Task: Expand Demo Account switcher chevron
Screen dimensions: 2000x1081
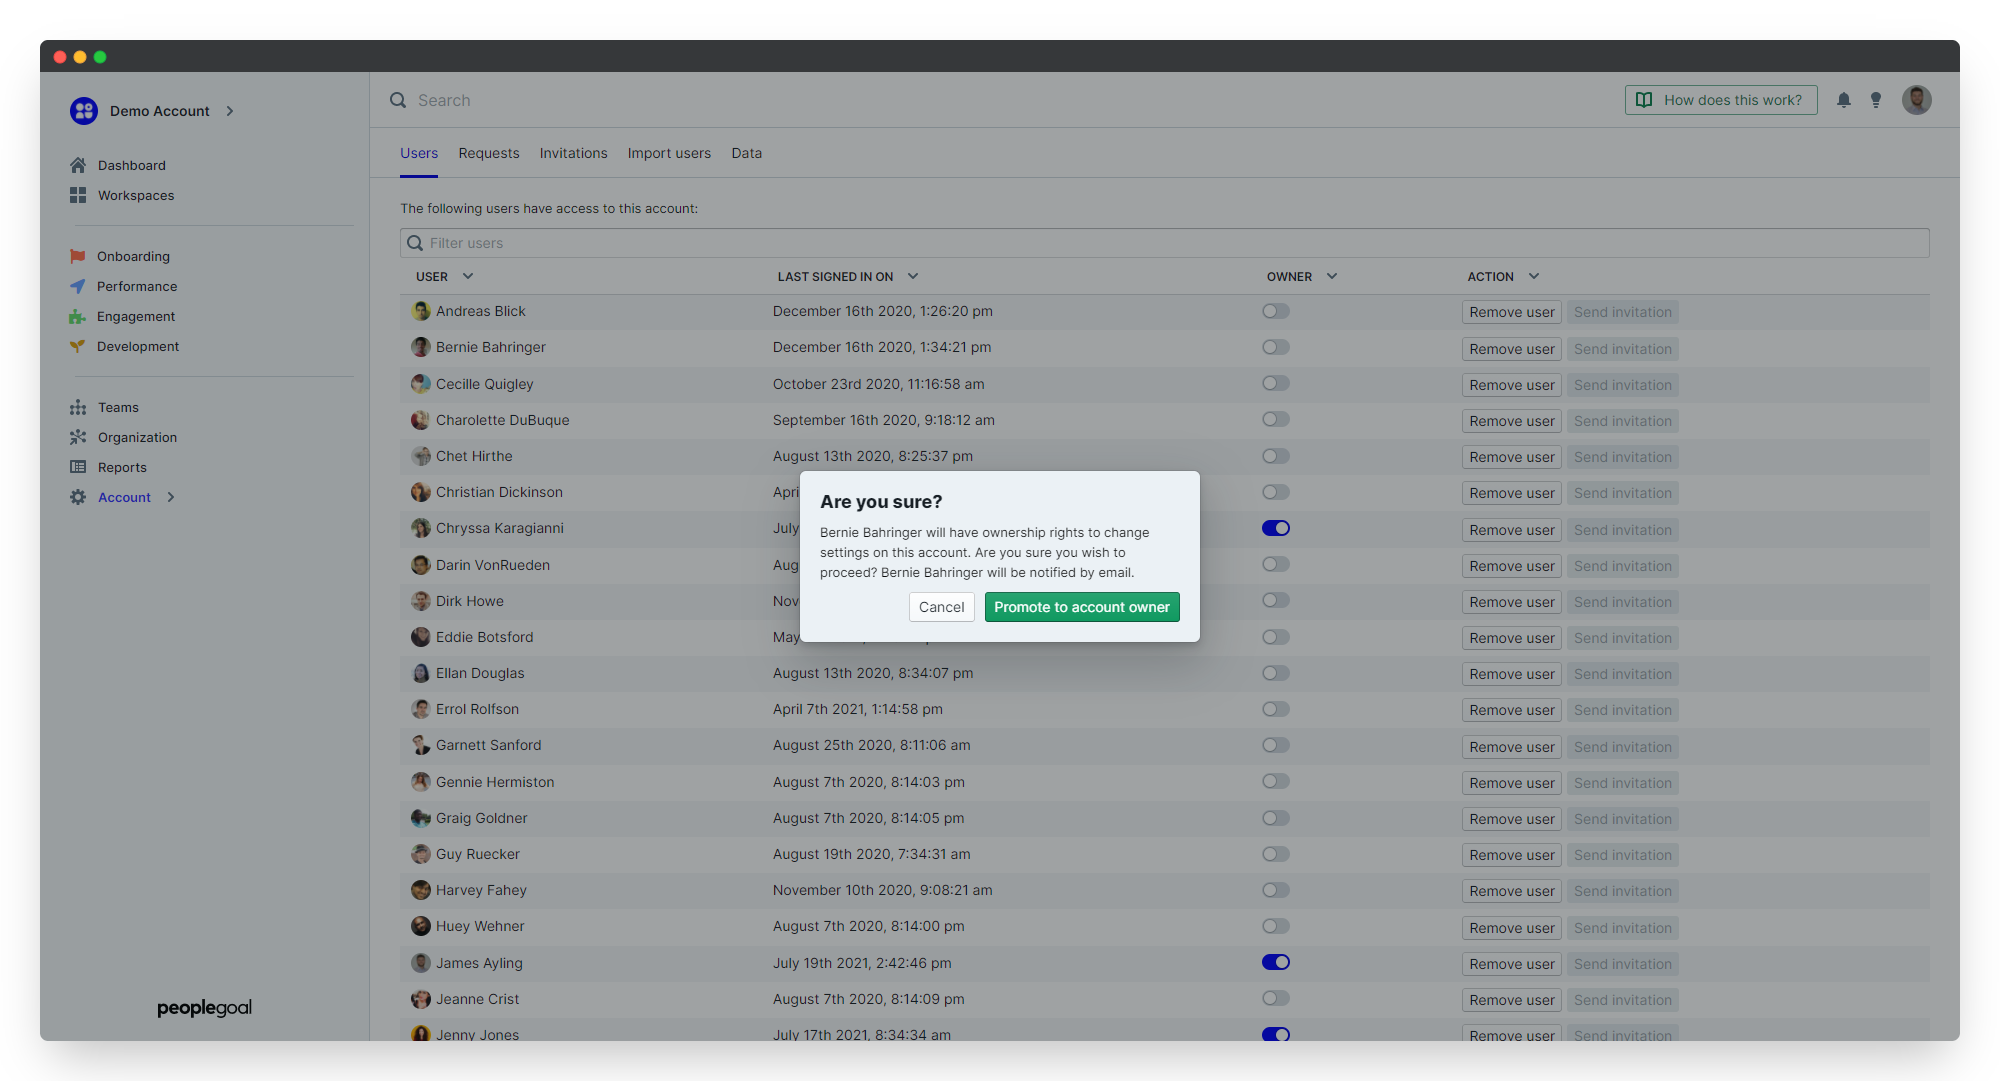Action: [x=230, y=111]
